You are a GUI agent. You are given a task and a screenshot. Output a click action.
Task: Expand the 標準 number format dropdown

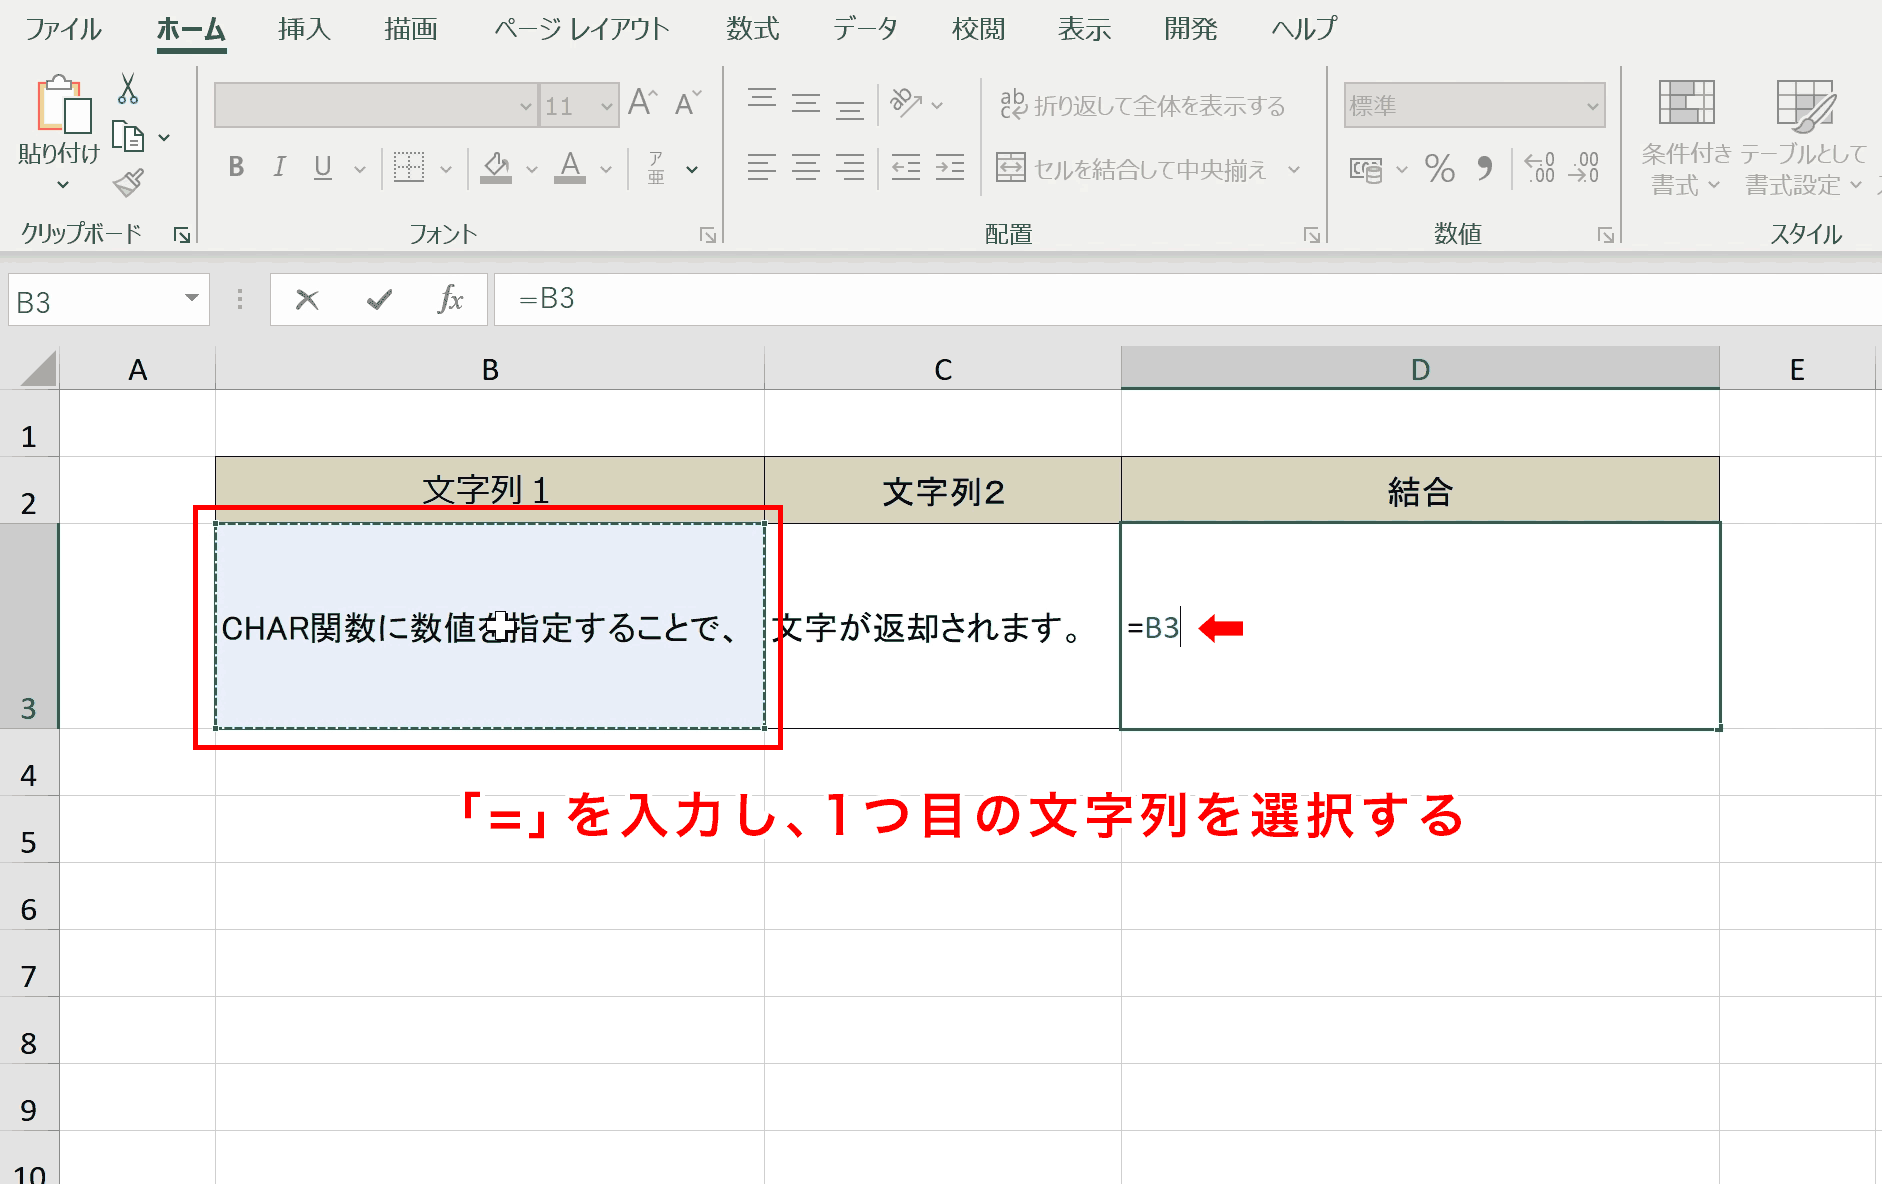[1592, 106]
